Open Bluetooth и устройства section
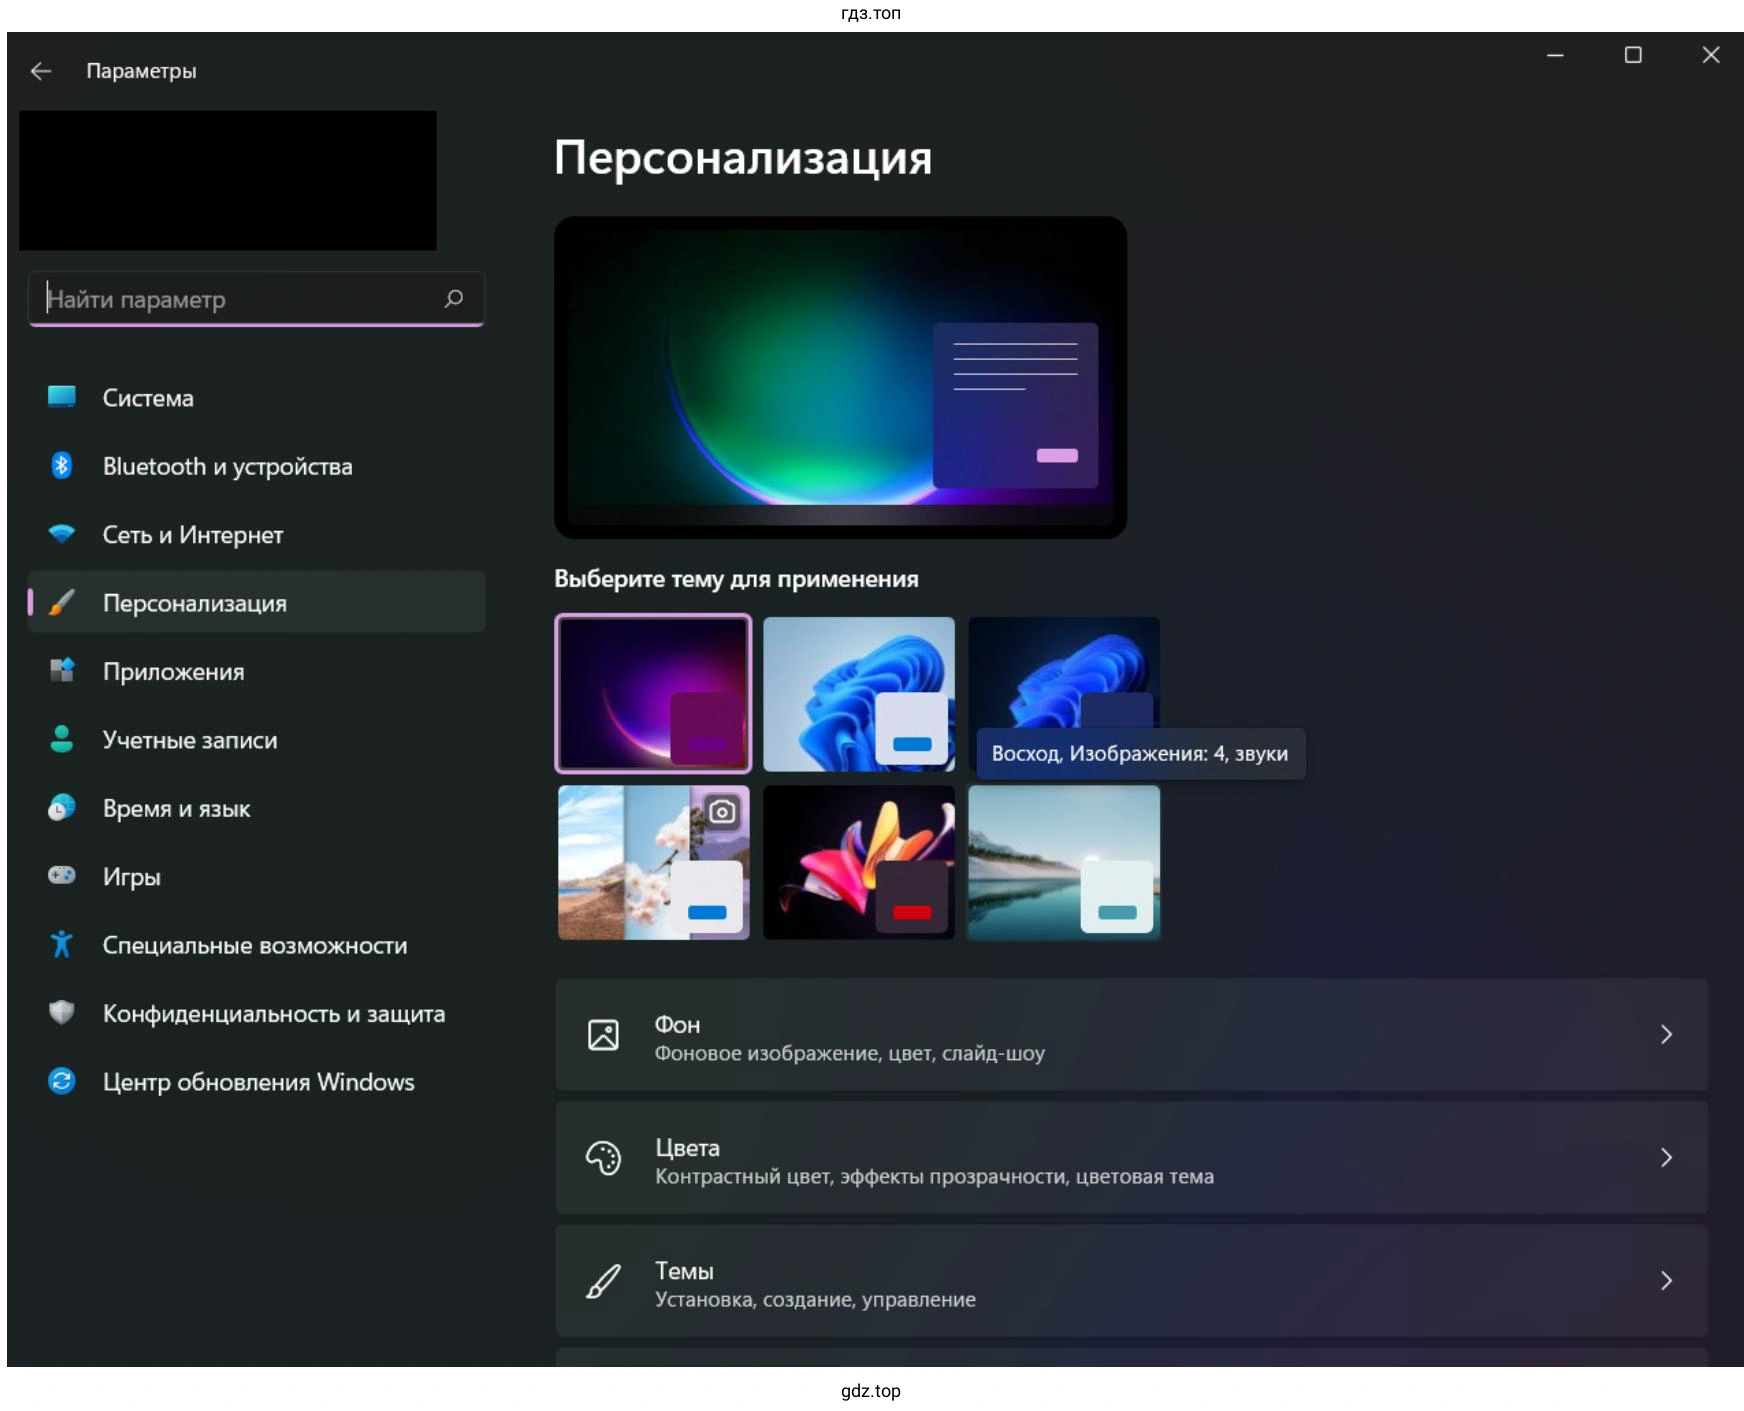Screen dimensions: 1744x1411 coord(257,466)
